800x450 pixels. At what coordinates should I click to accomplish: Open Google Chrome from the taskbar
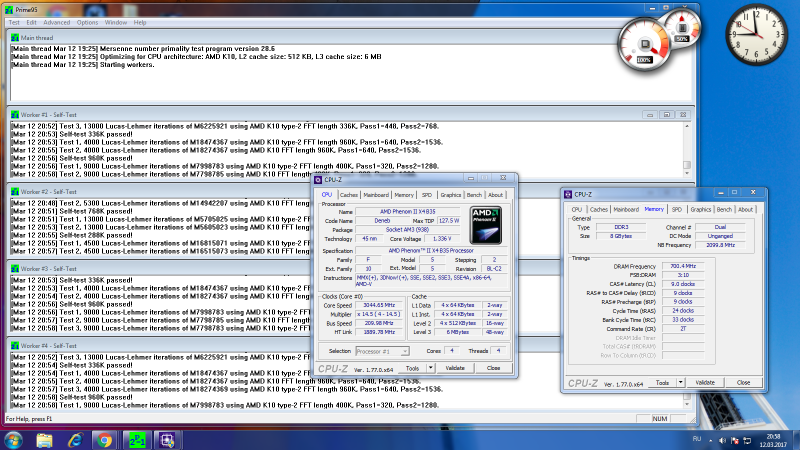[x=103, y=438]
